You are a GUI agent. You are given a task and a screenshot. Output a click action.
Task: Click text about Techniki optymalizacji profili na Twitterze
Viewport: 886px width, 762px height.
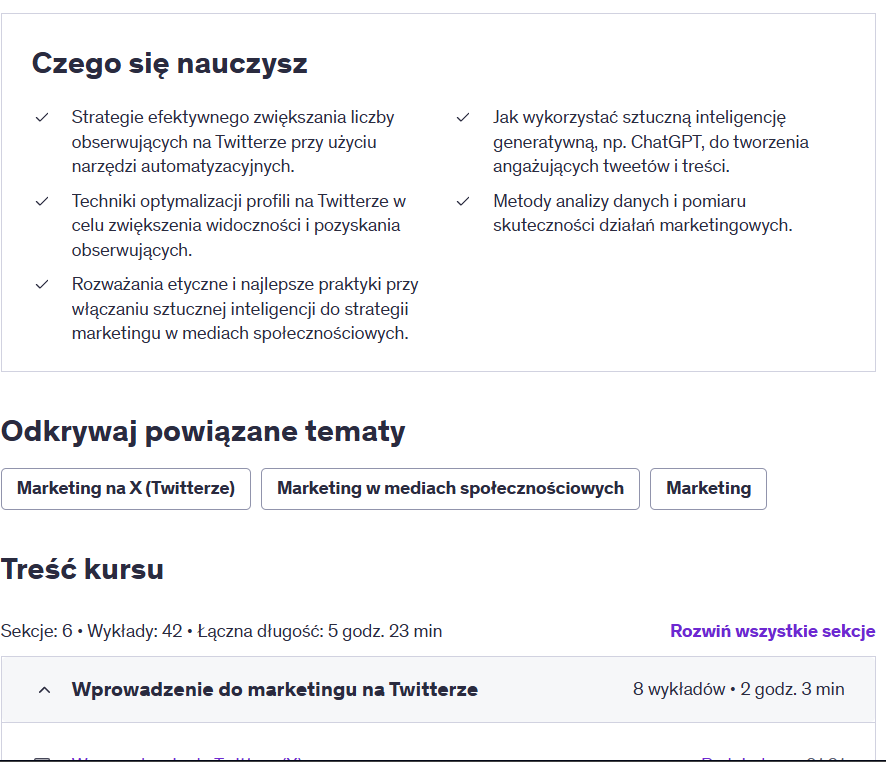[238, 225]
